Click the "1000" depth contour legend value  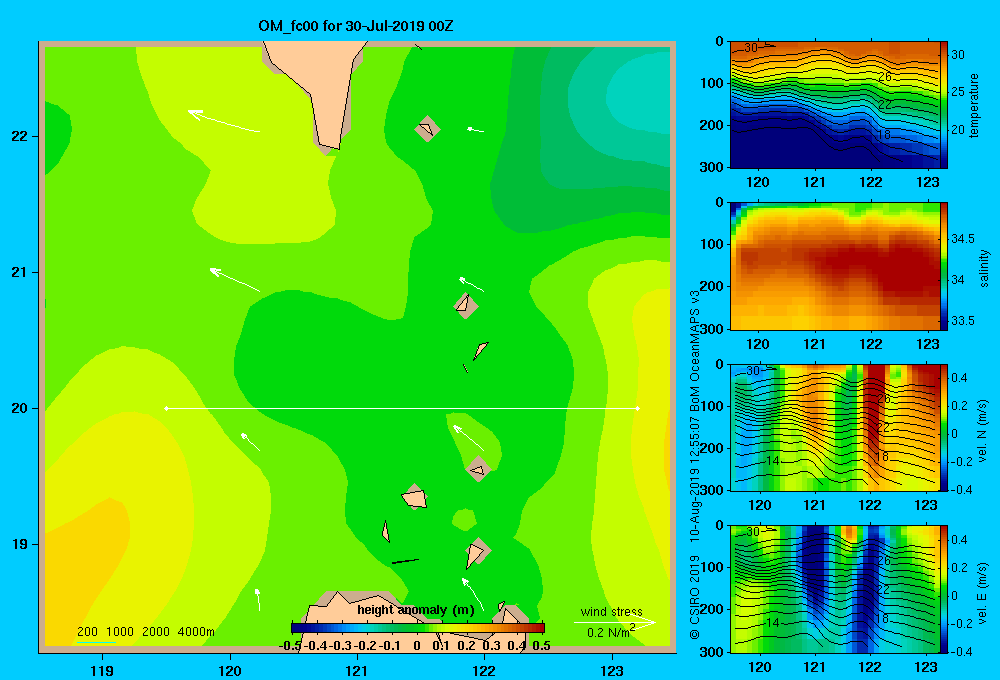(x=119, y=632)
